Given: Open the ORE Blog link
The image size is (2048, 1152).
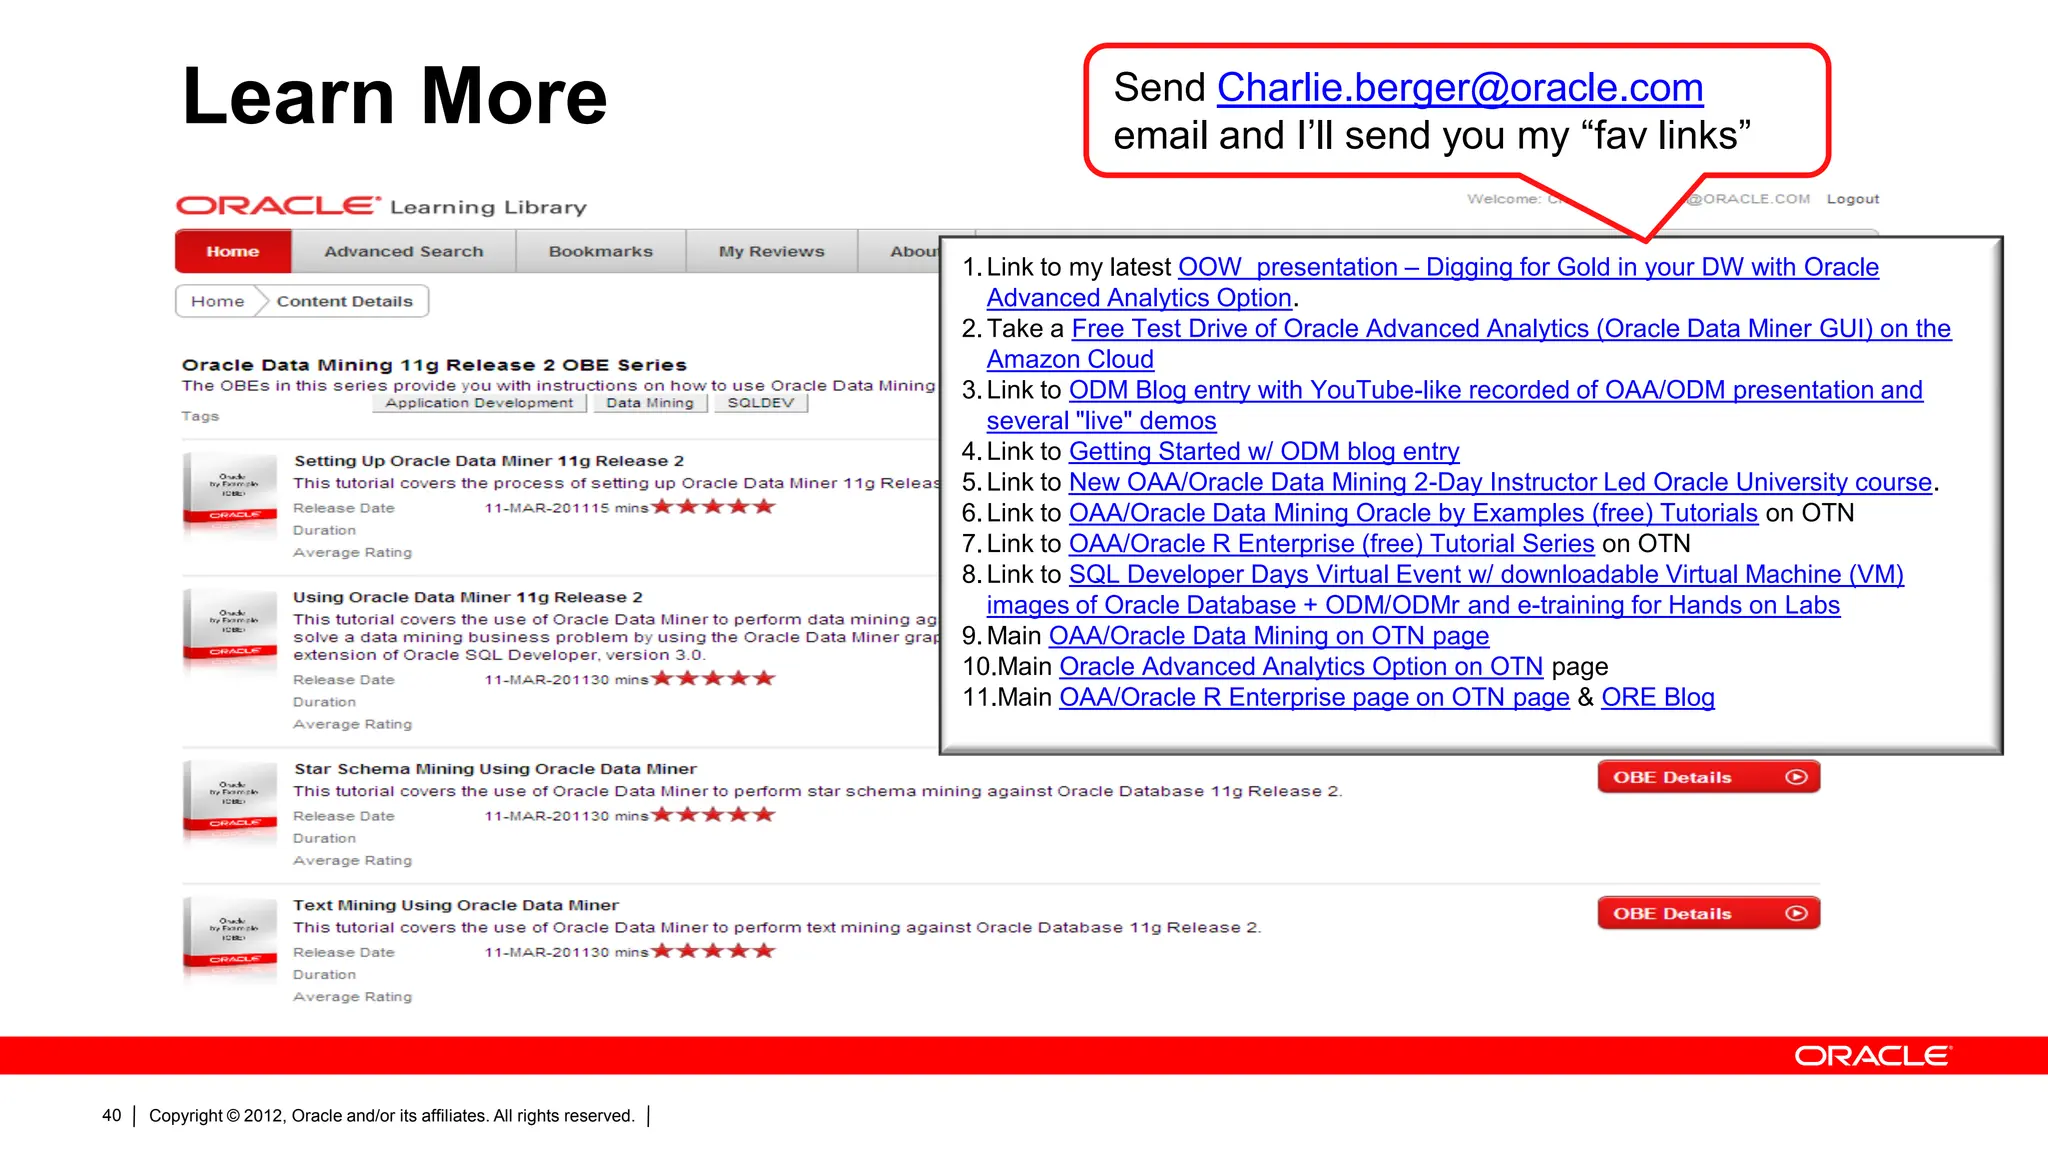Looking at the screenshot, I should 1657,698.
